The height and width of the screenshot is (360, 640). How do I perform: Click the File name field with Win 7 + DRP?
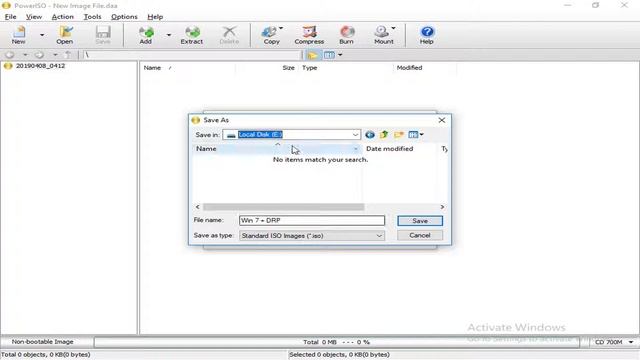click(312, 220)
